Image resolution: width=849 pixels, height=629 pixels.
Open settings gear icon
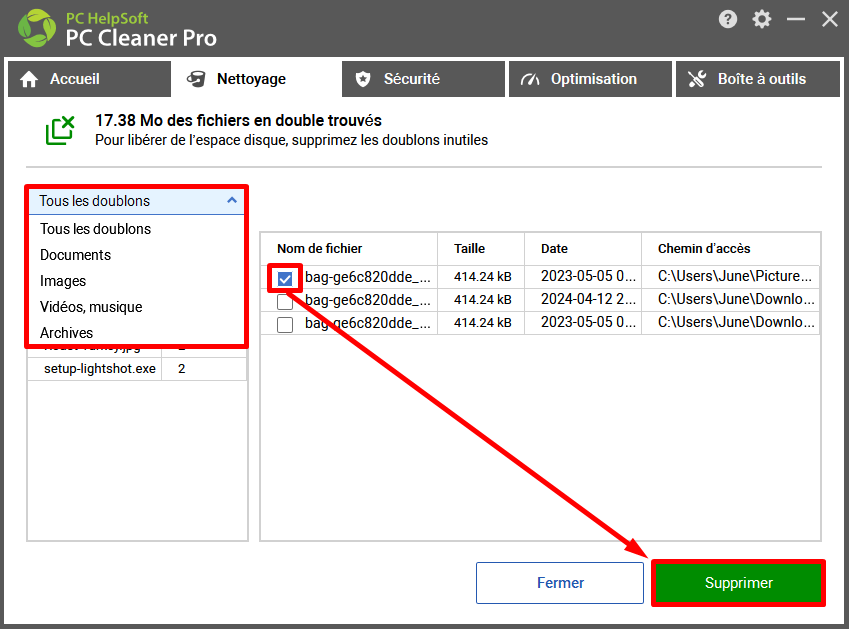(762, 19)
